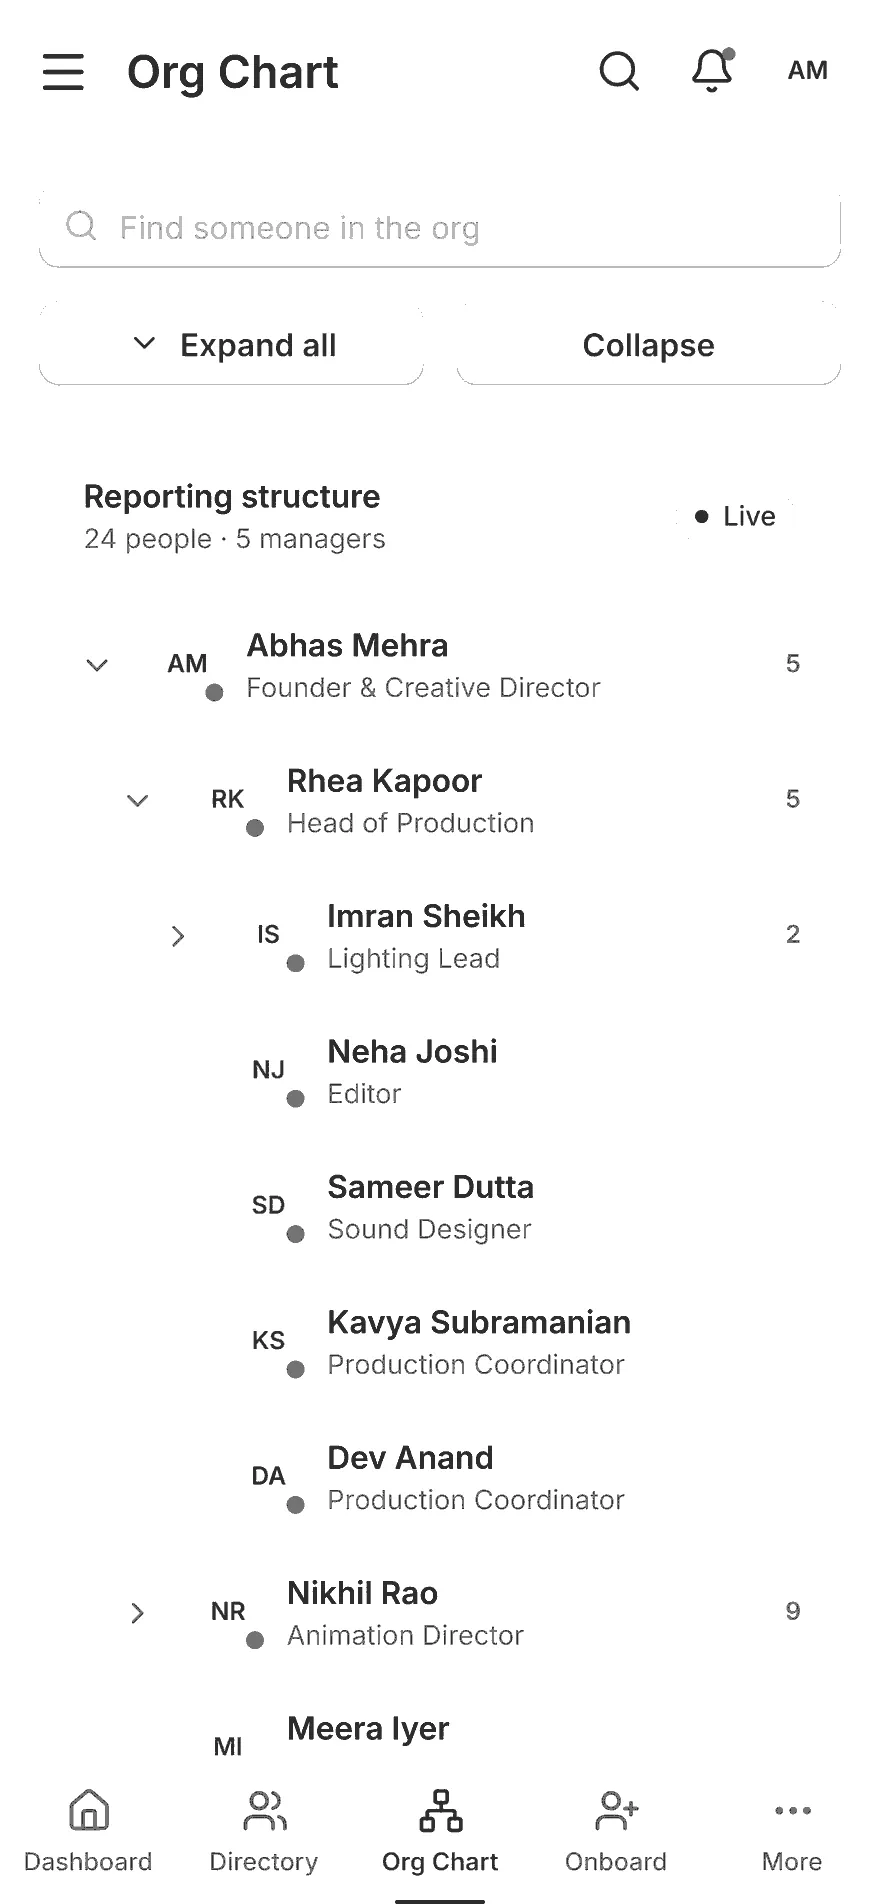
Task: Click the Collapse button
Action: [x=649, y=345]
